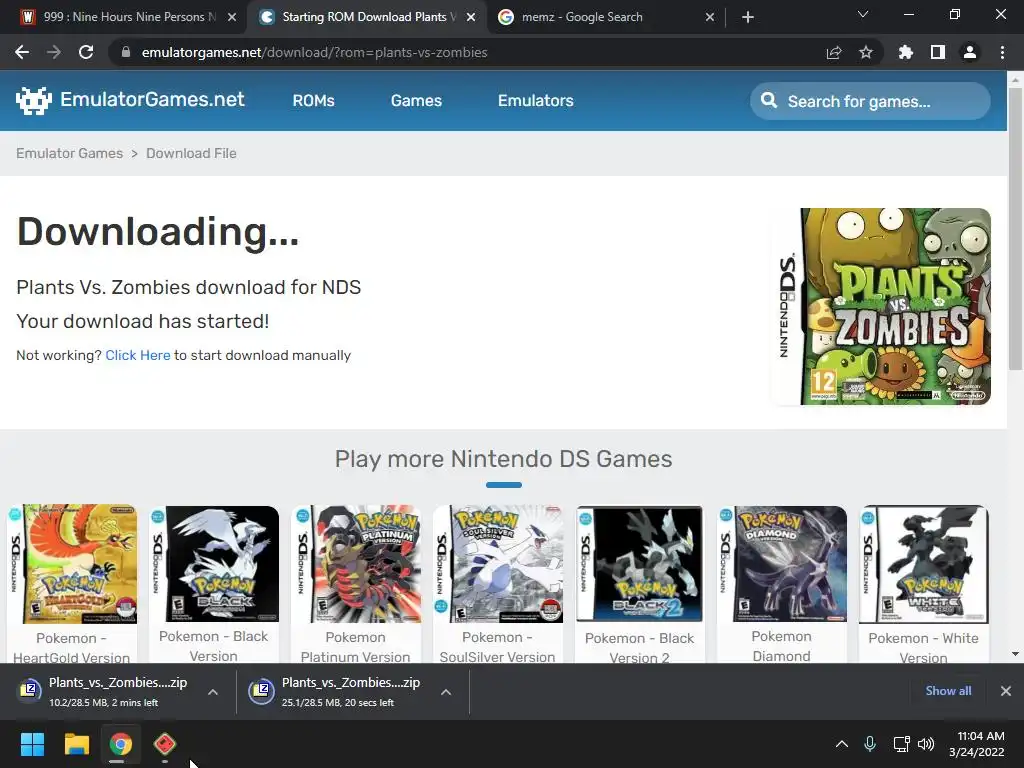Open Pokemon Platinum Version cover
This screenshot has height=768, width=1024.
coord(356,564)
